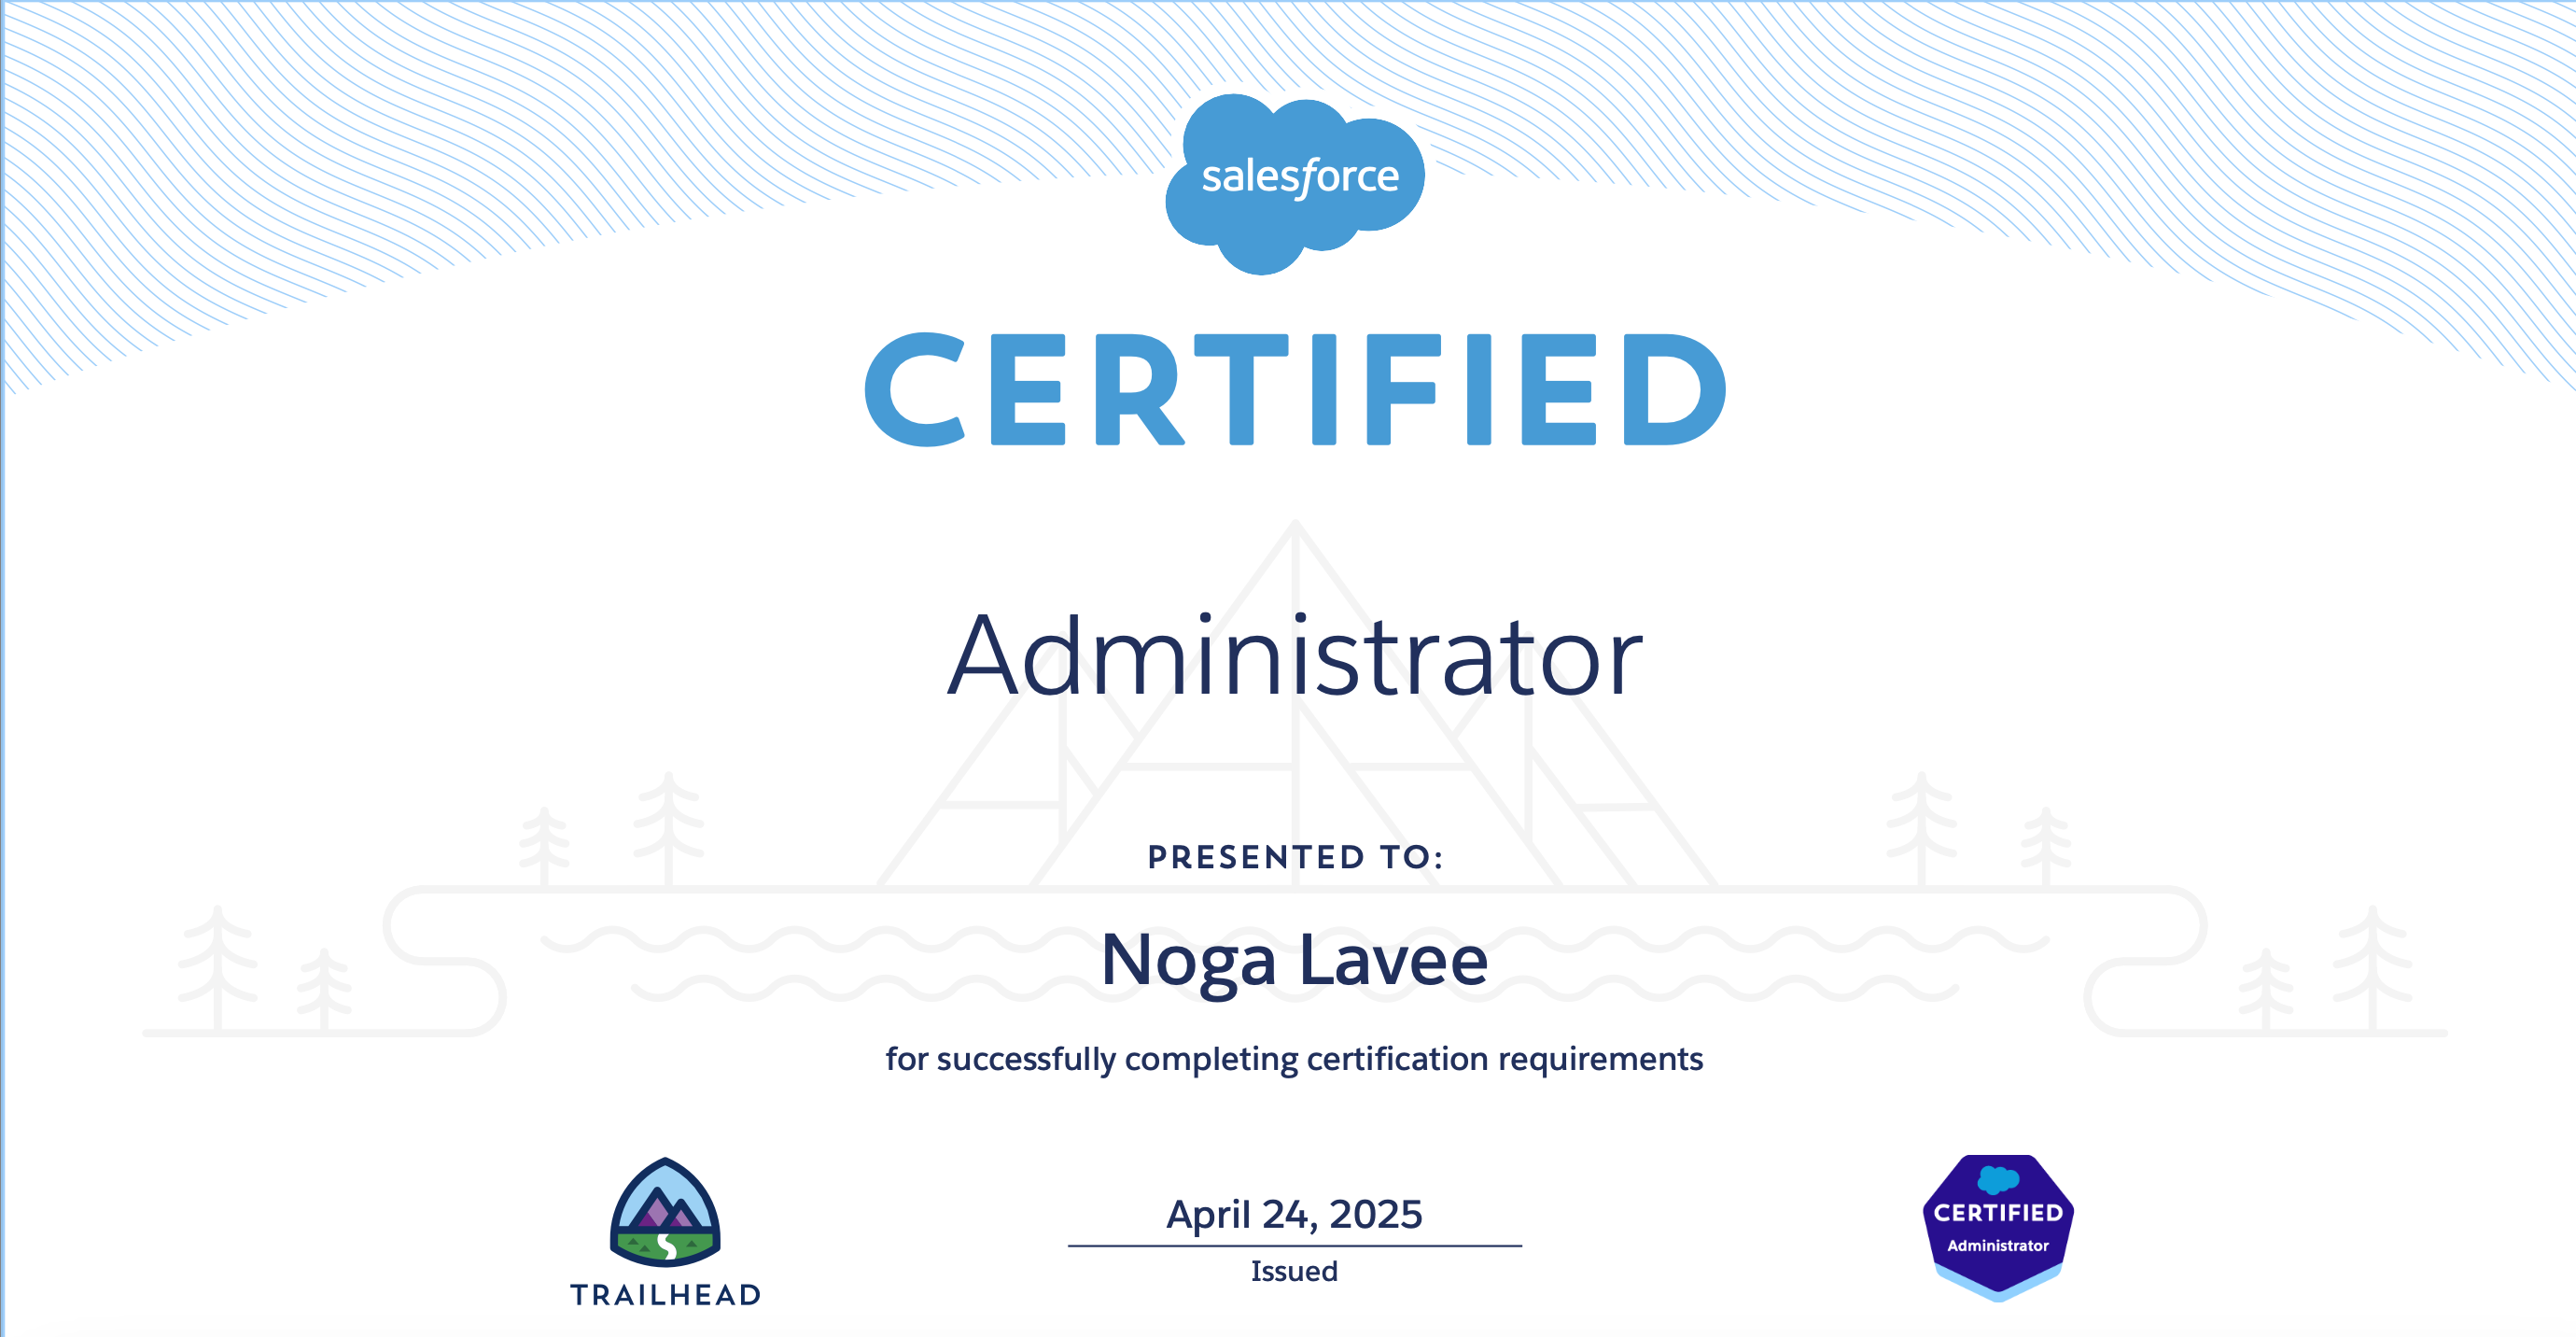Click the PRESENTED TO: label
This screenshot has width=2576, height=1337.
[x=1295, y=857]
